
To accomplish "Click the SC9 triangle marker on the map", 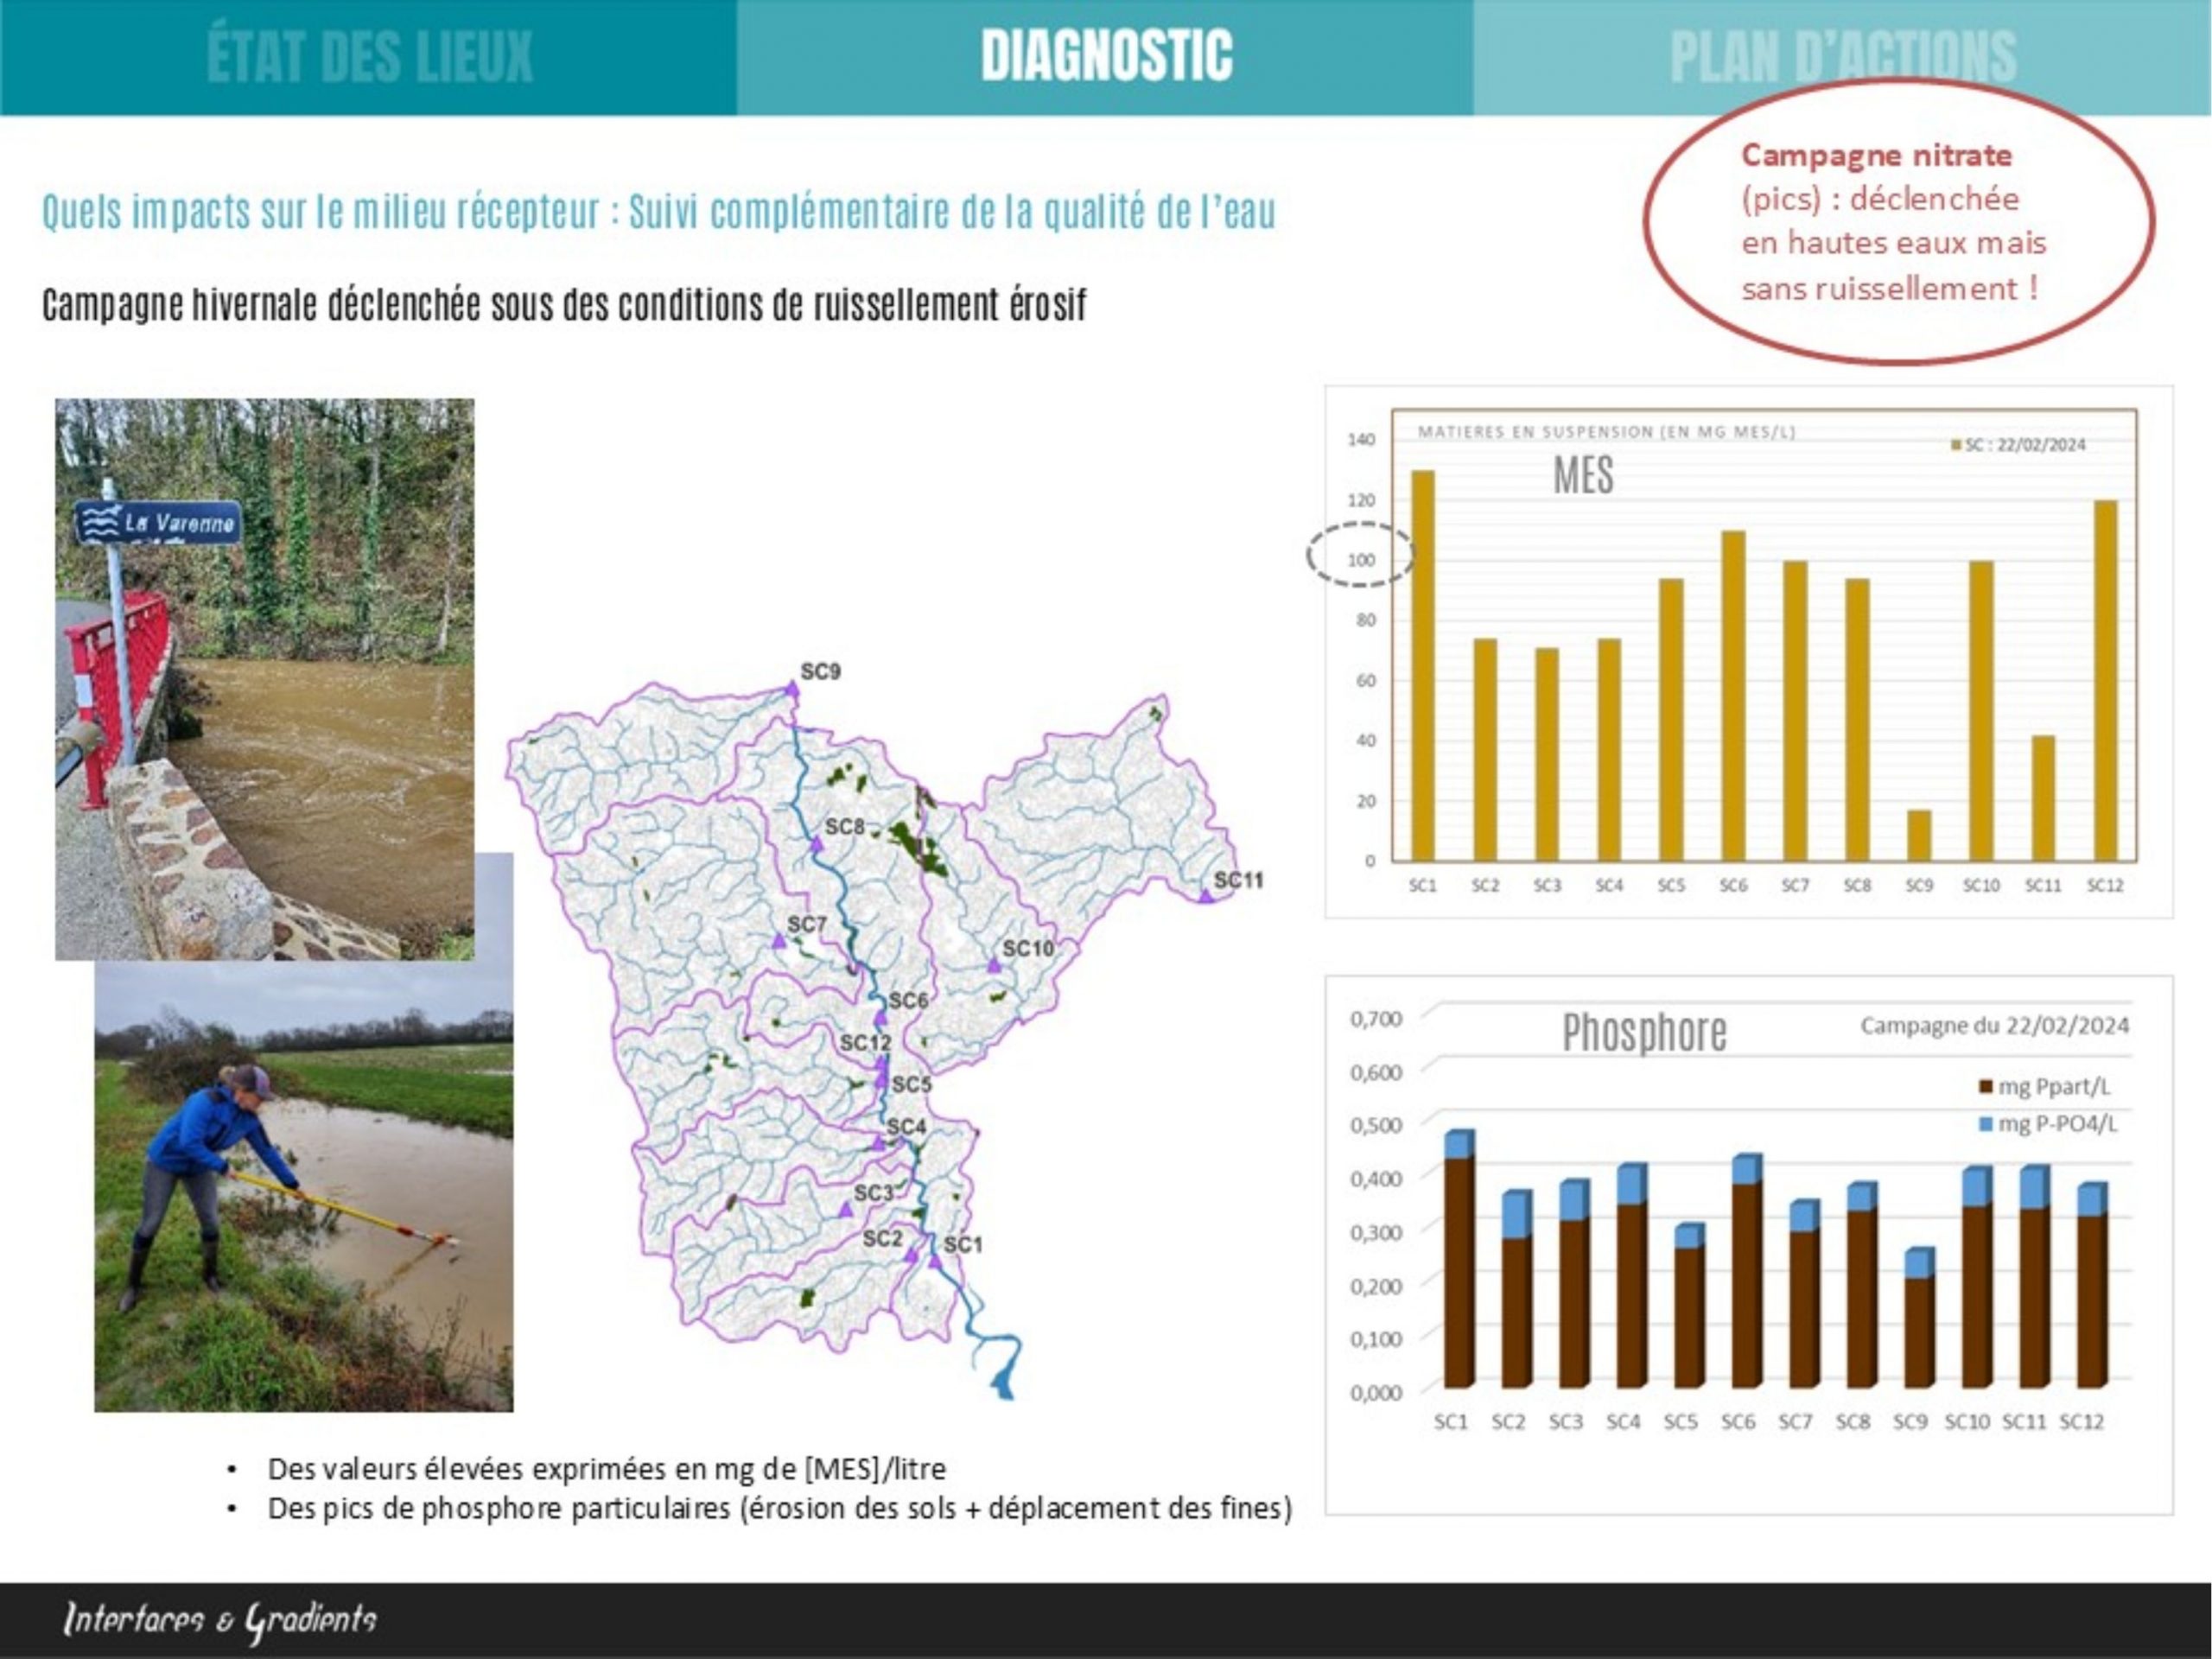I will tap(792, 689).
